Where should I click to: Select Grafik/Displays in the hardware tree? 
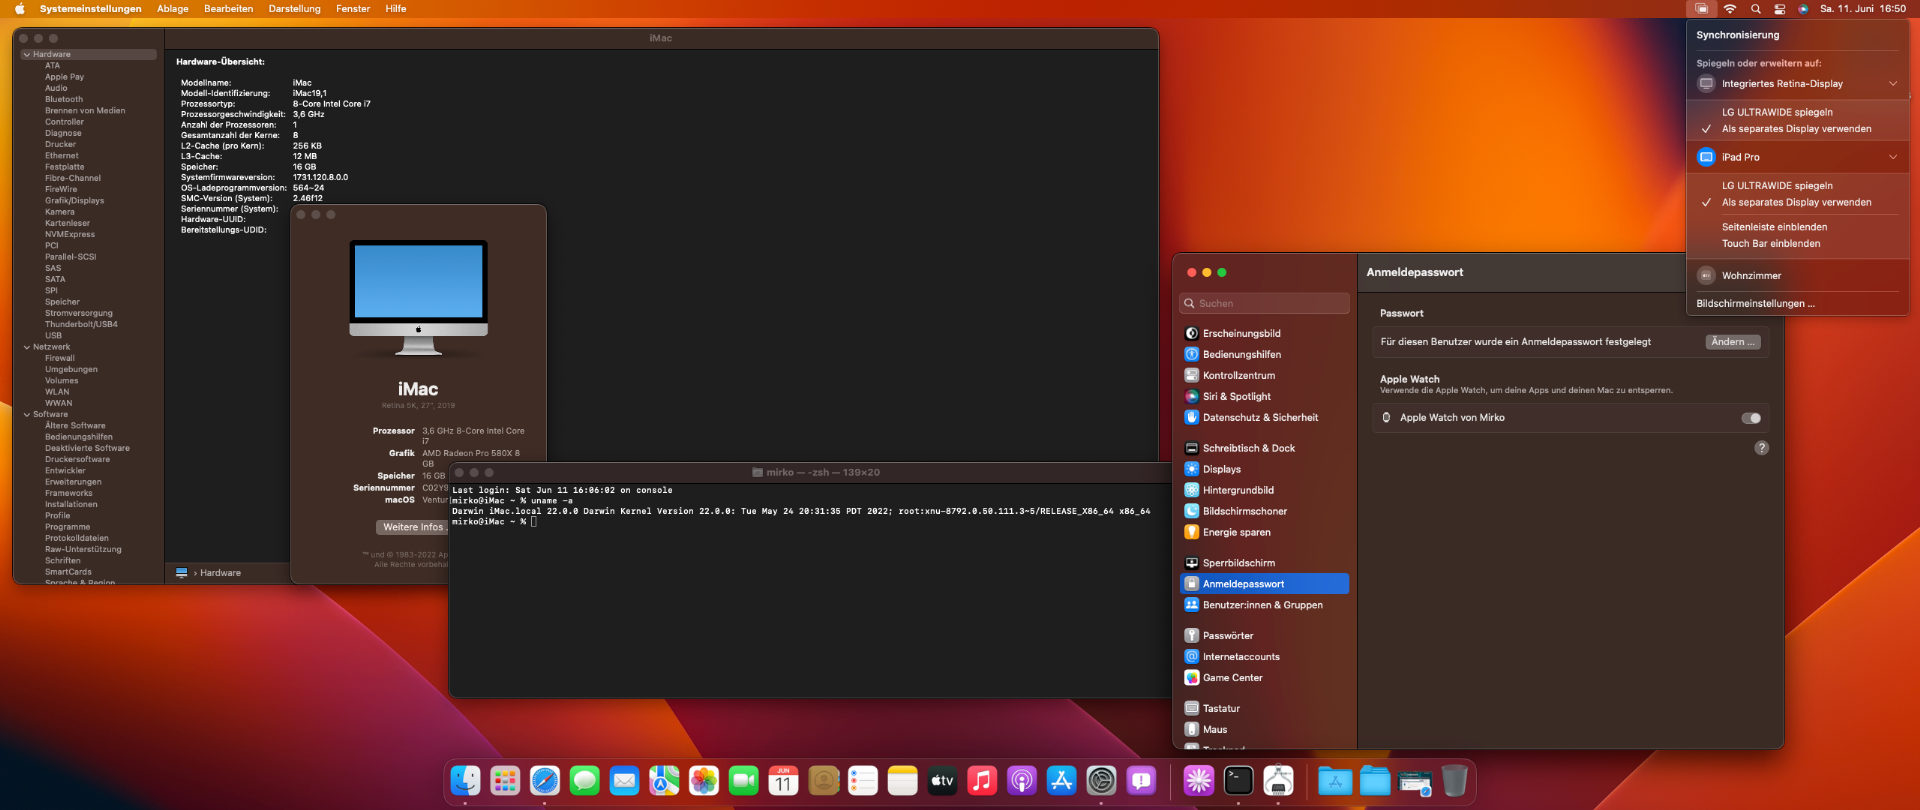(74, 201)
